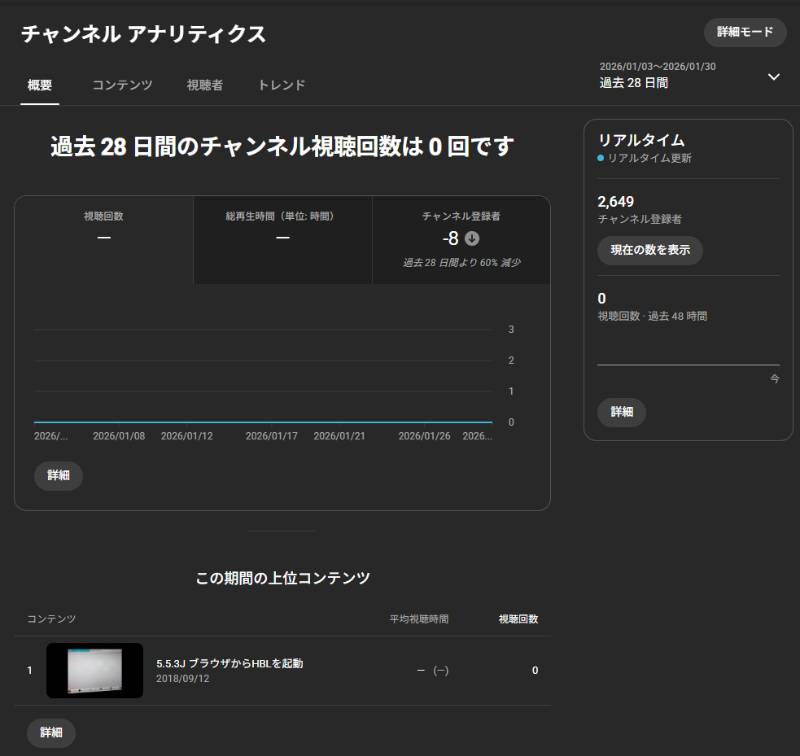Switch to the コンテンツ tab
The image size is (800, 756).
(x=122, y=85)
